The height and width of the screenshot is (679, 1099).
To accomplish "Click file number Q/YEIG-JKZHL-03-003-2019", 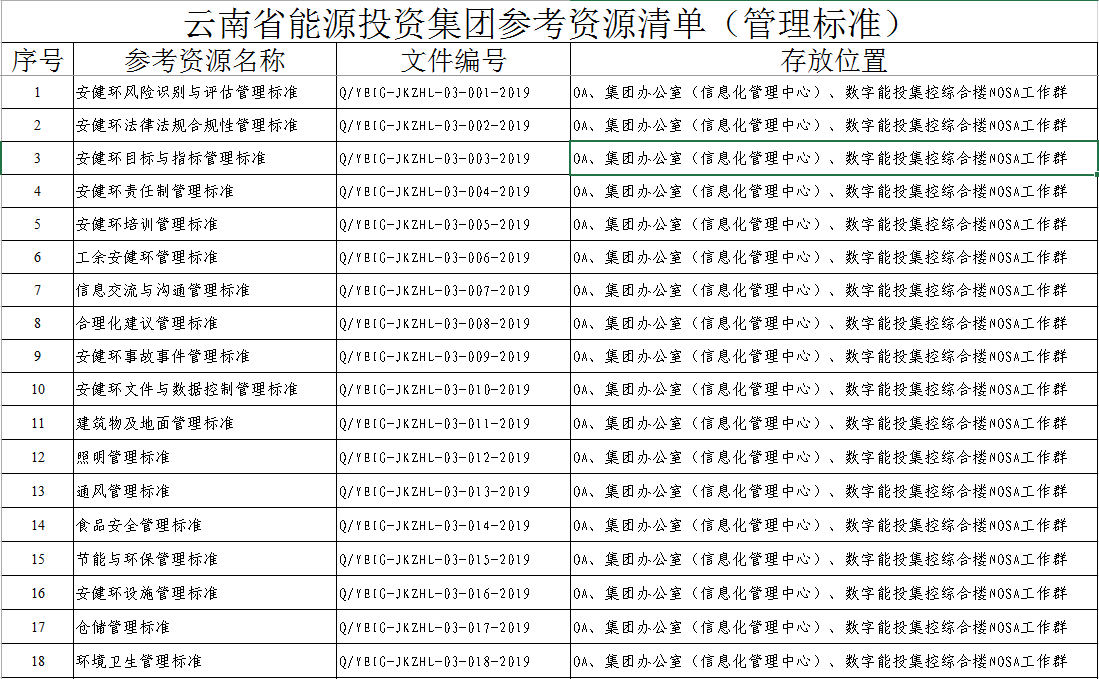I will 435,159.
